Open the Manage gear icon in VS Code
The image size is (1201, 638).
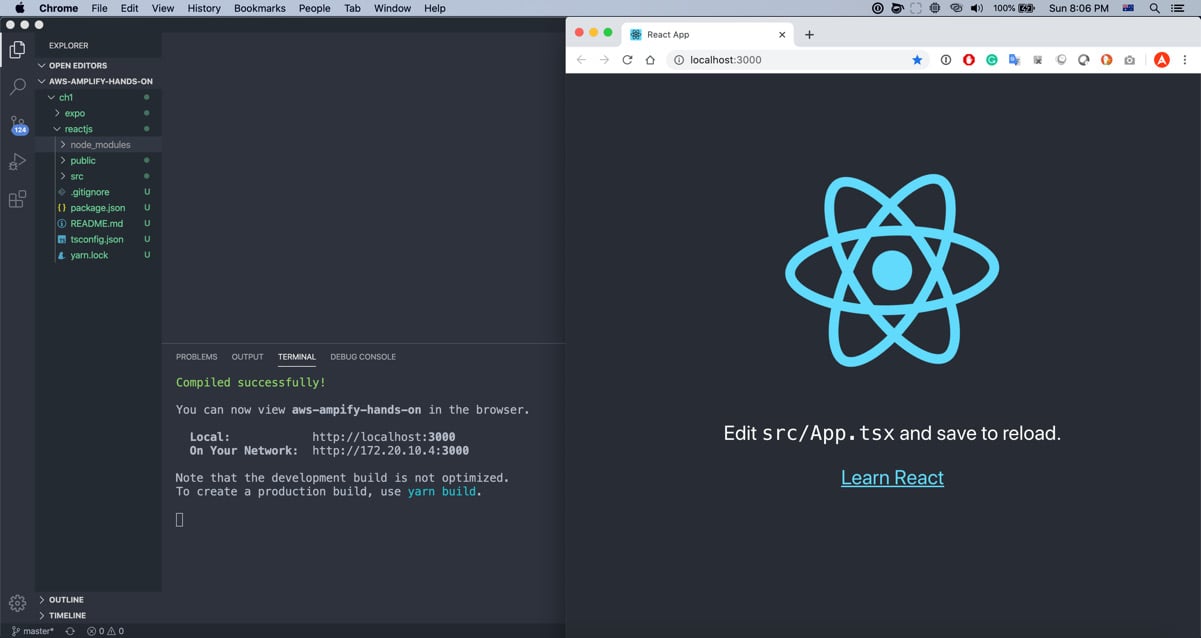pos(17,603)
